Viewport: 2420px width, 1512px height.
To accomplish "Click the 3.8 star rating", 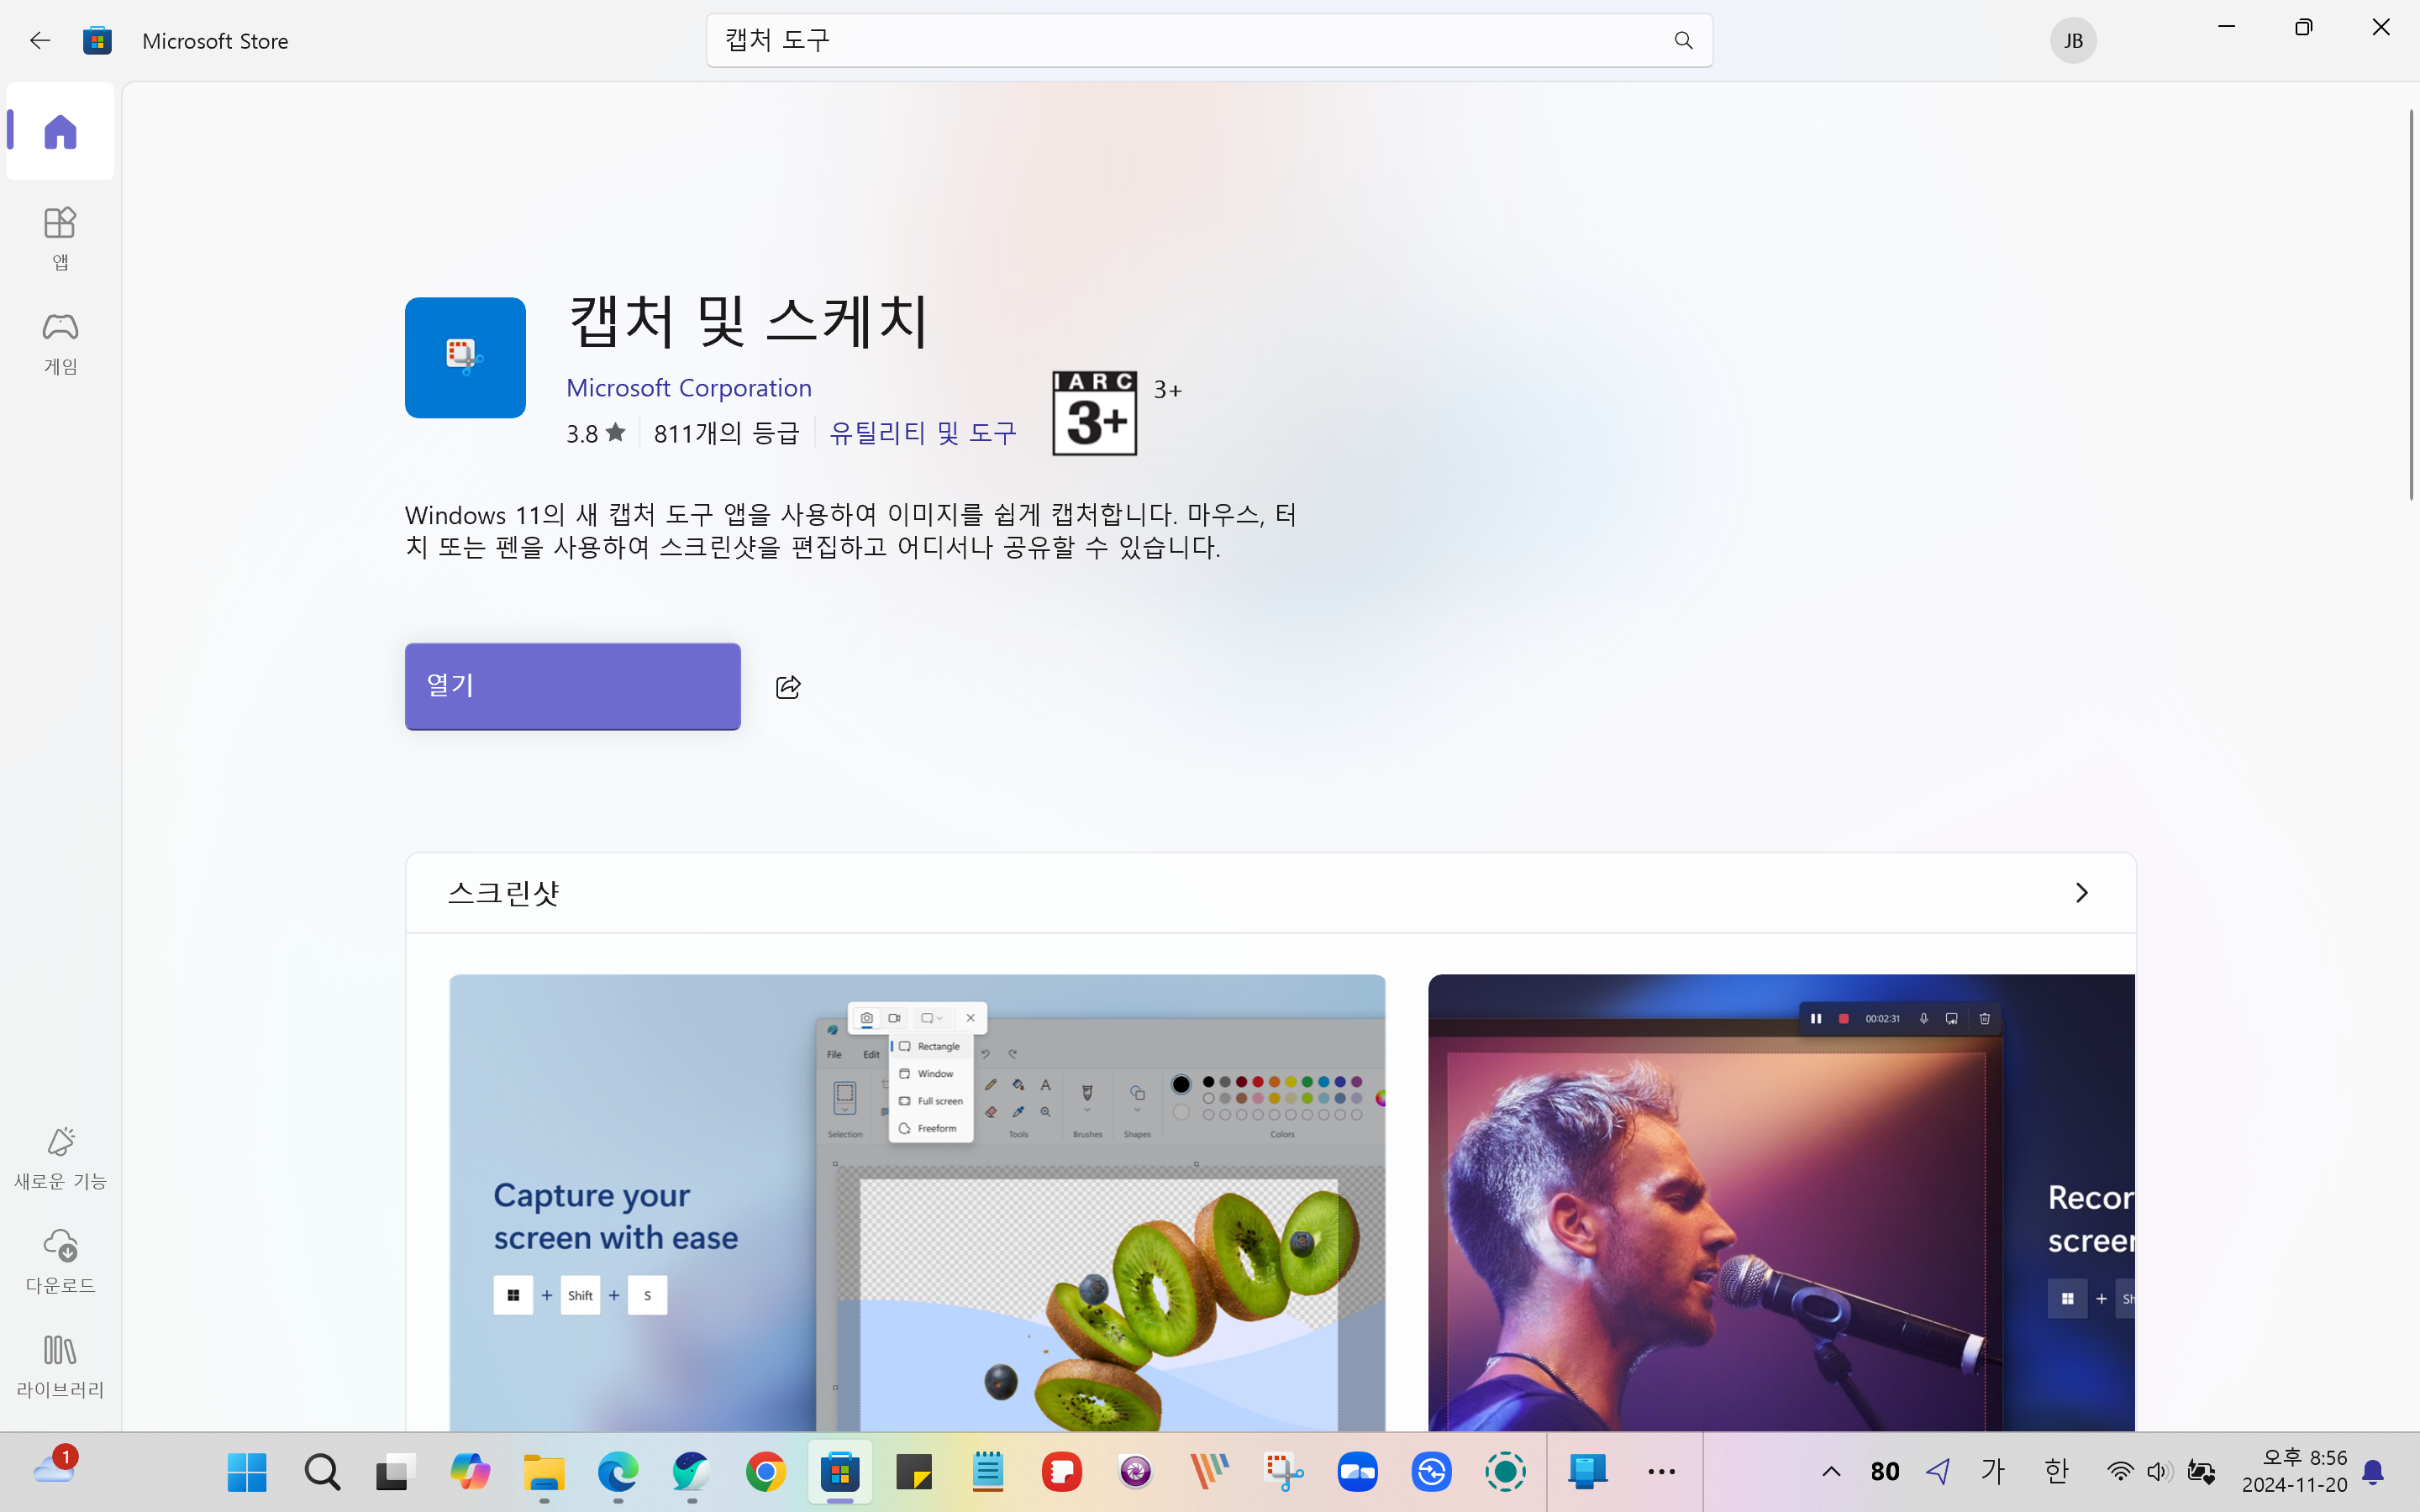I will click(595, 433).
